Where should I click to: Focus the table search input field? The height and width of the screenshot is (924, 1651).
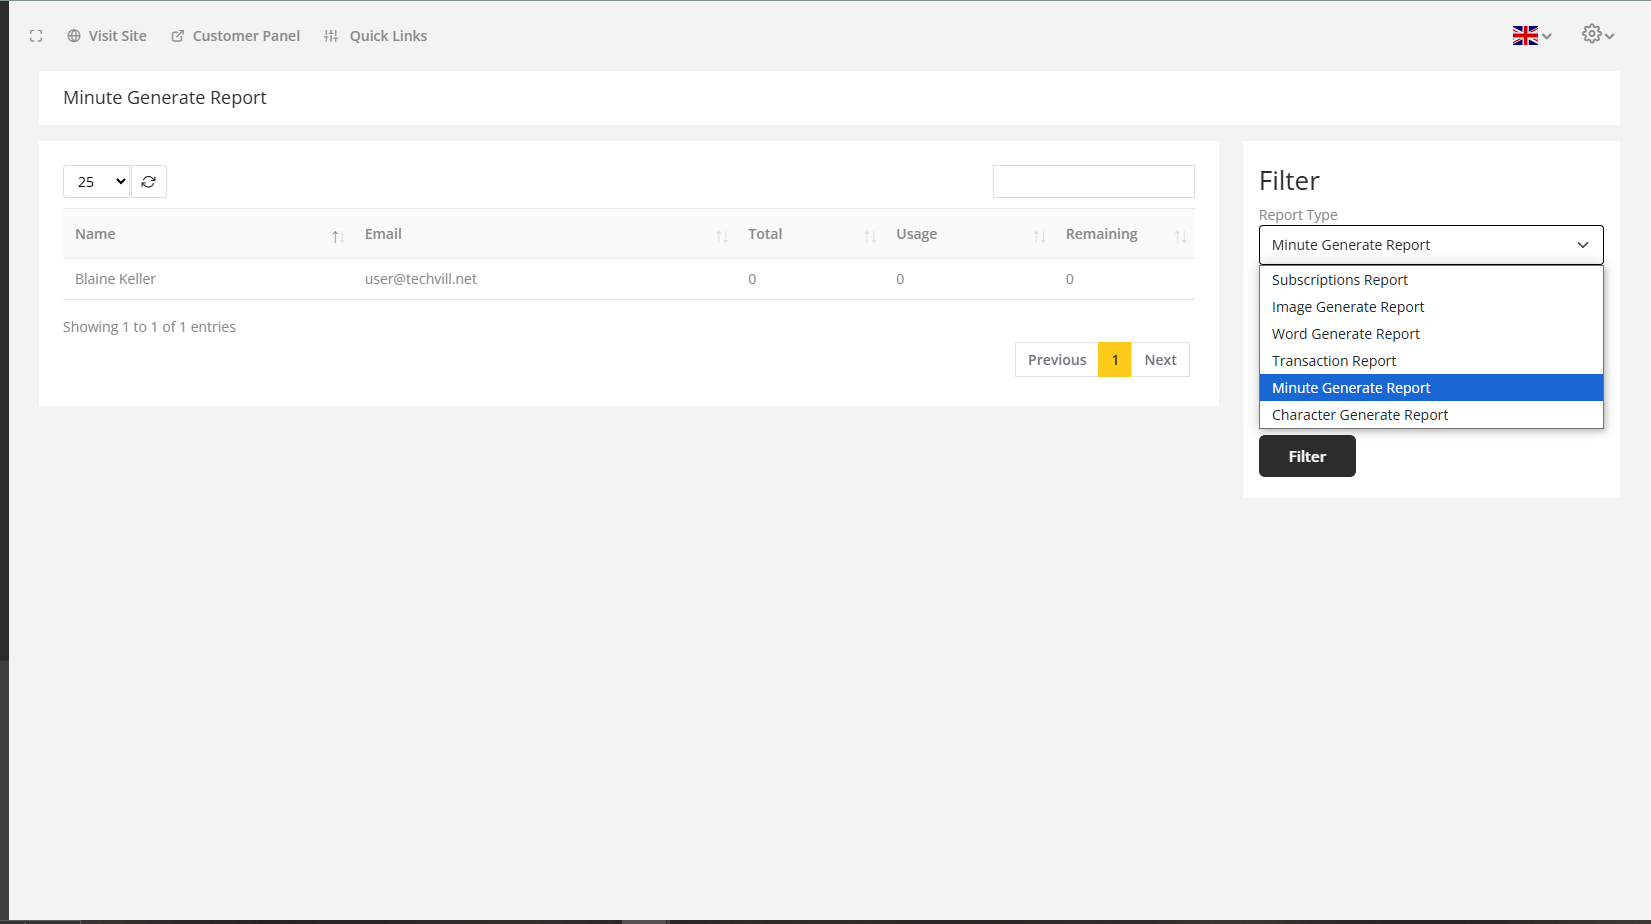(1093, 182)
